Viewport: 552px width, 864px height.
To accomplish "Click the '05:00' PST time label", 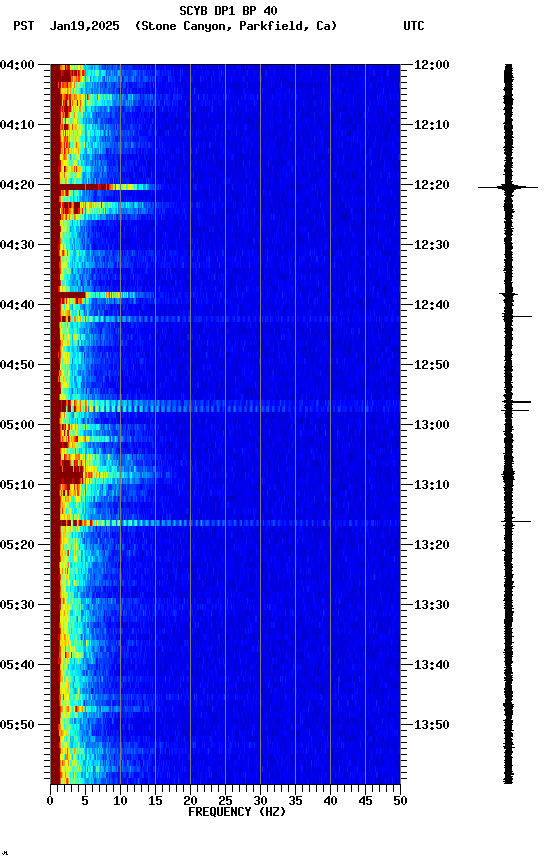I will (x=17, y=425).
